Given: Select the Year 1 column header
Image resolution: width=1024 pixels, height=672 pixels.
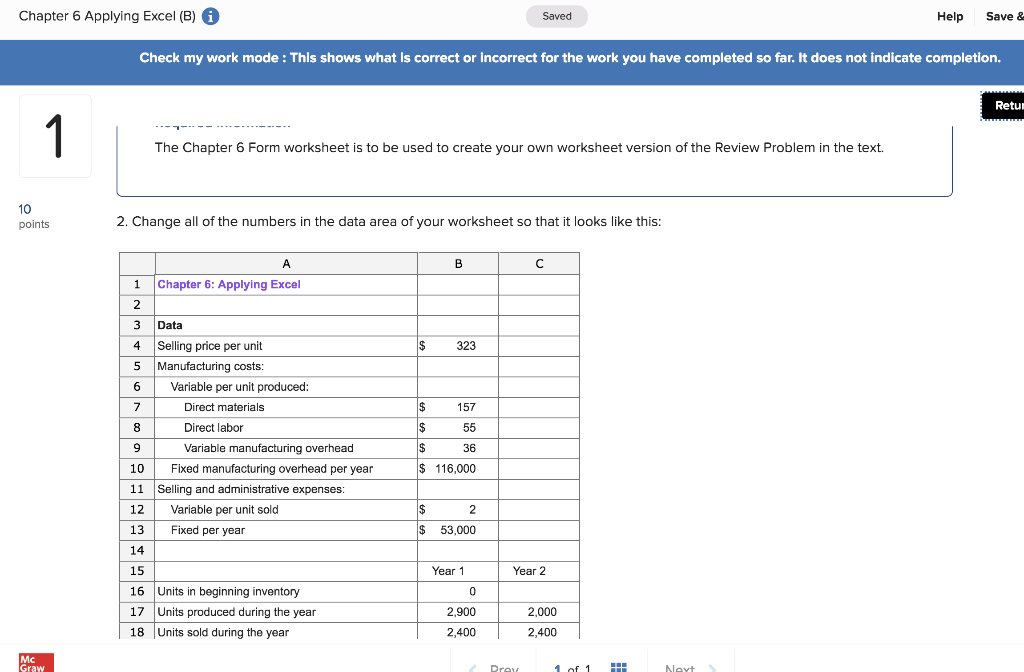Looking at the screenshot, I should click(457, 570).
